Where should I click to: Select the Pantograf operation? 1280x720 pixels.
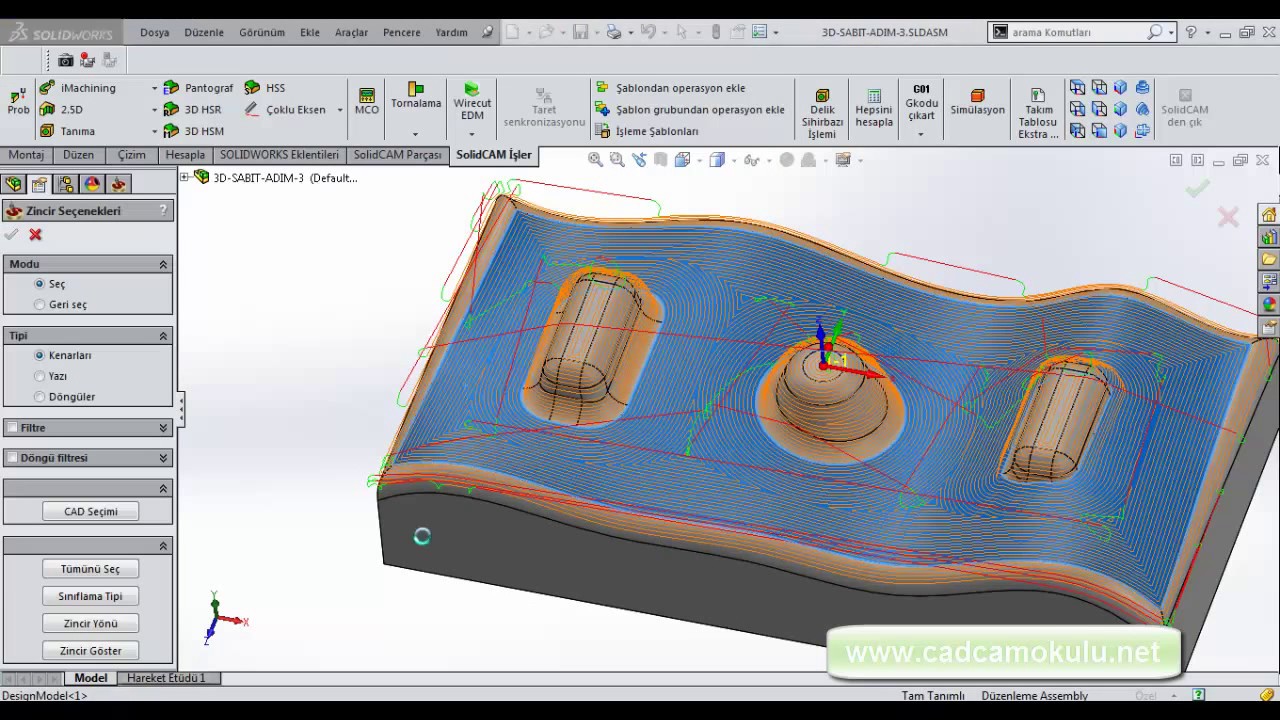198,88
